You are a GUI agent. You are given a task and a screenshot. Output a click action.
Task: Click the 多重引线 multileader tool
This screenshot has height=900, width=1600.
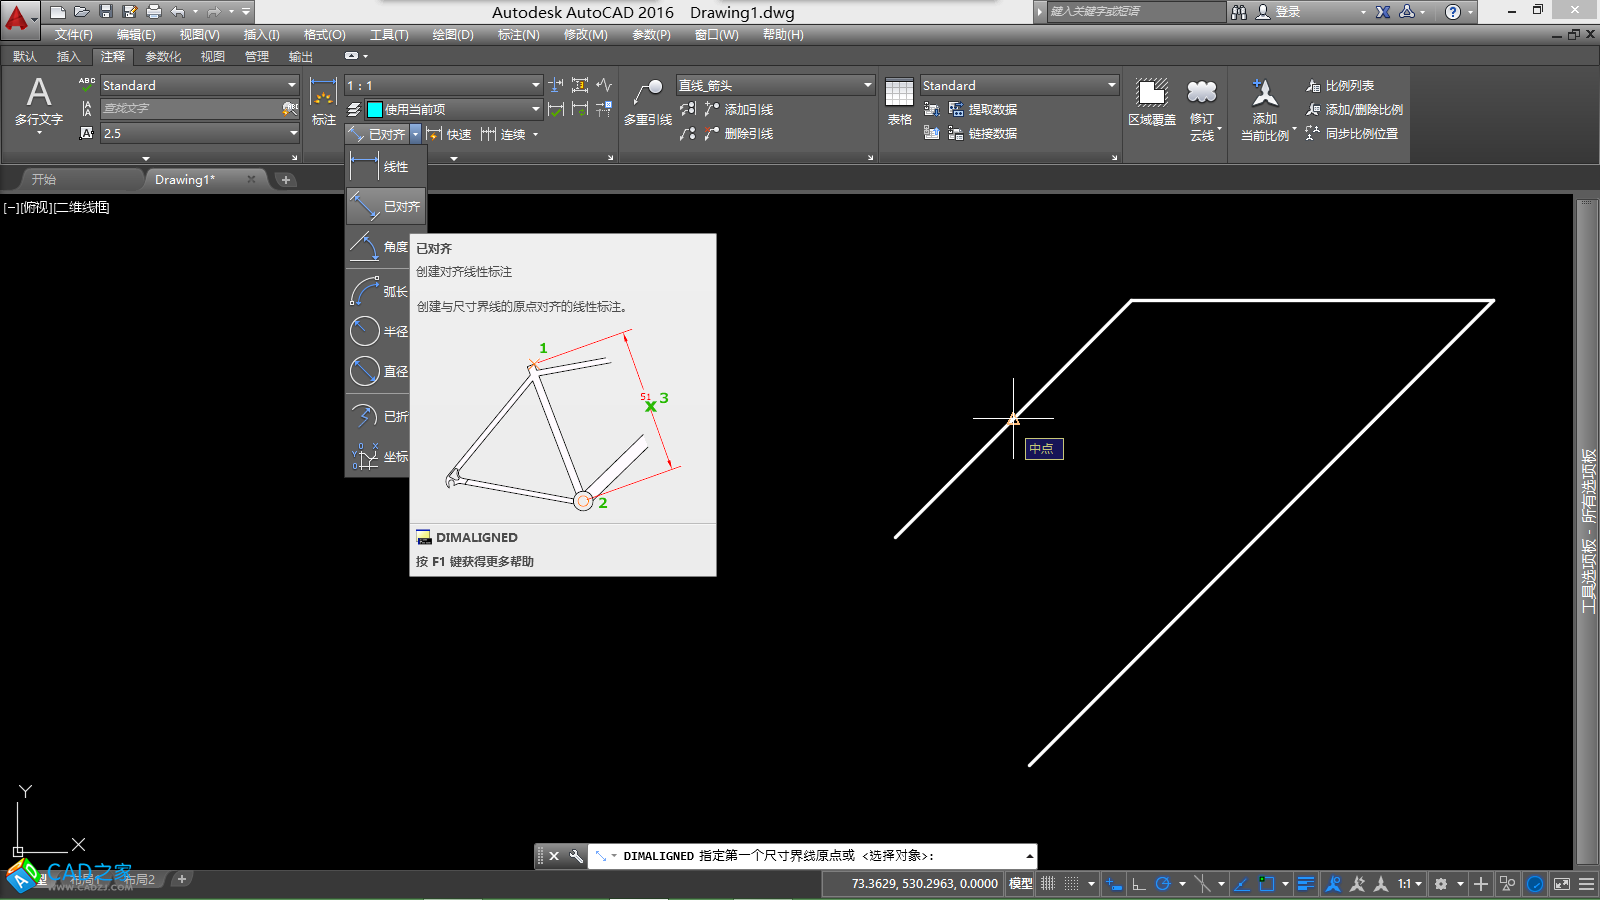(647, 102)
